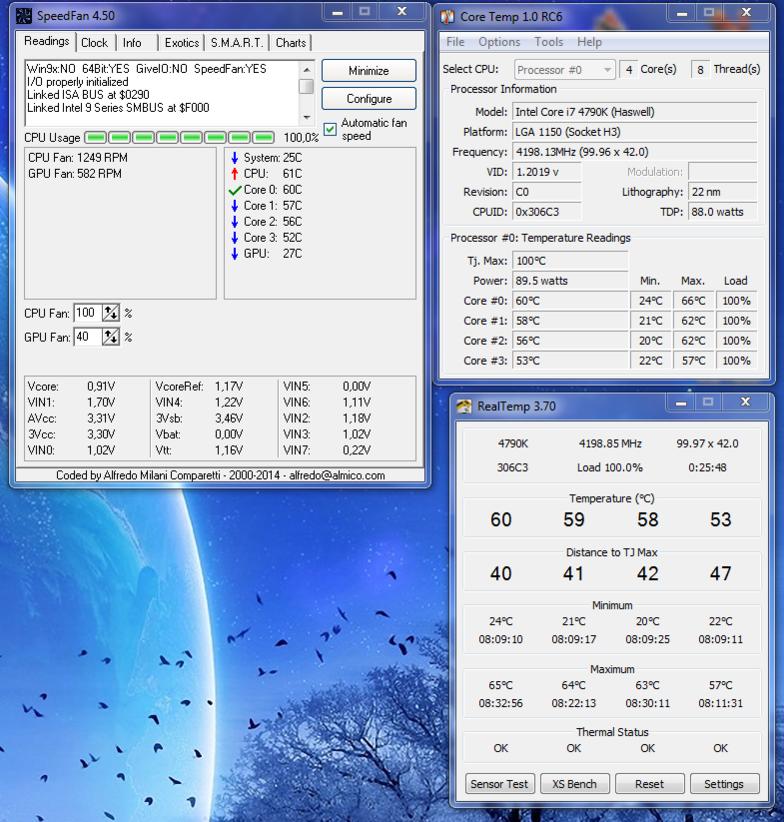Run XS Bench in RealTemp

[574, 784]
